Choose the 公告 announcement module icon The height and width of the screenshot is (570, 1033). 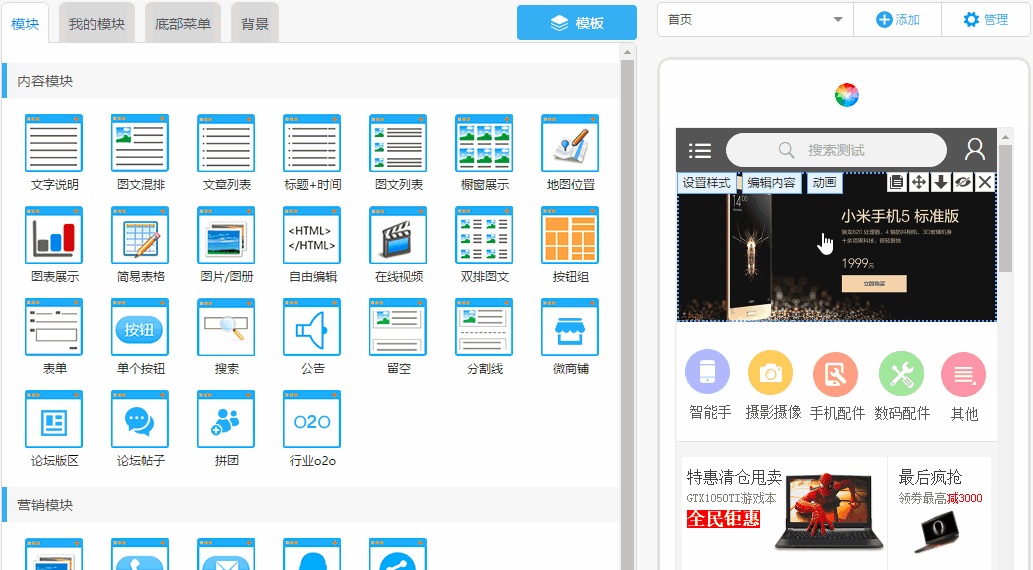coord(312,327)
